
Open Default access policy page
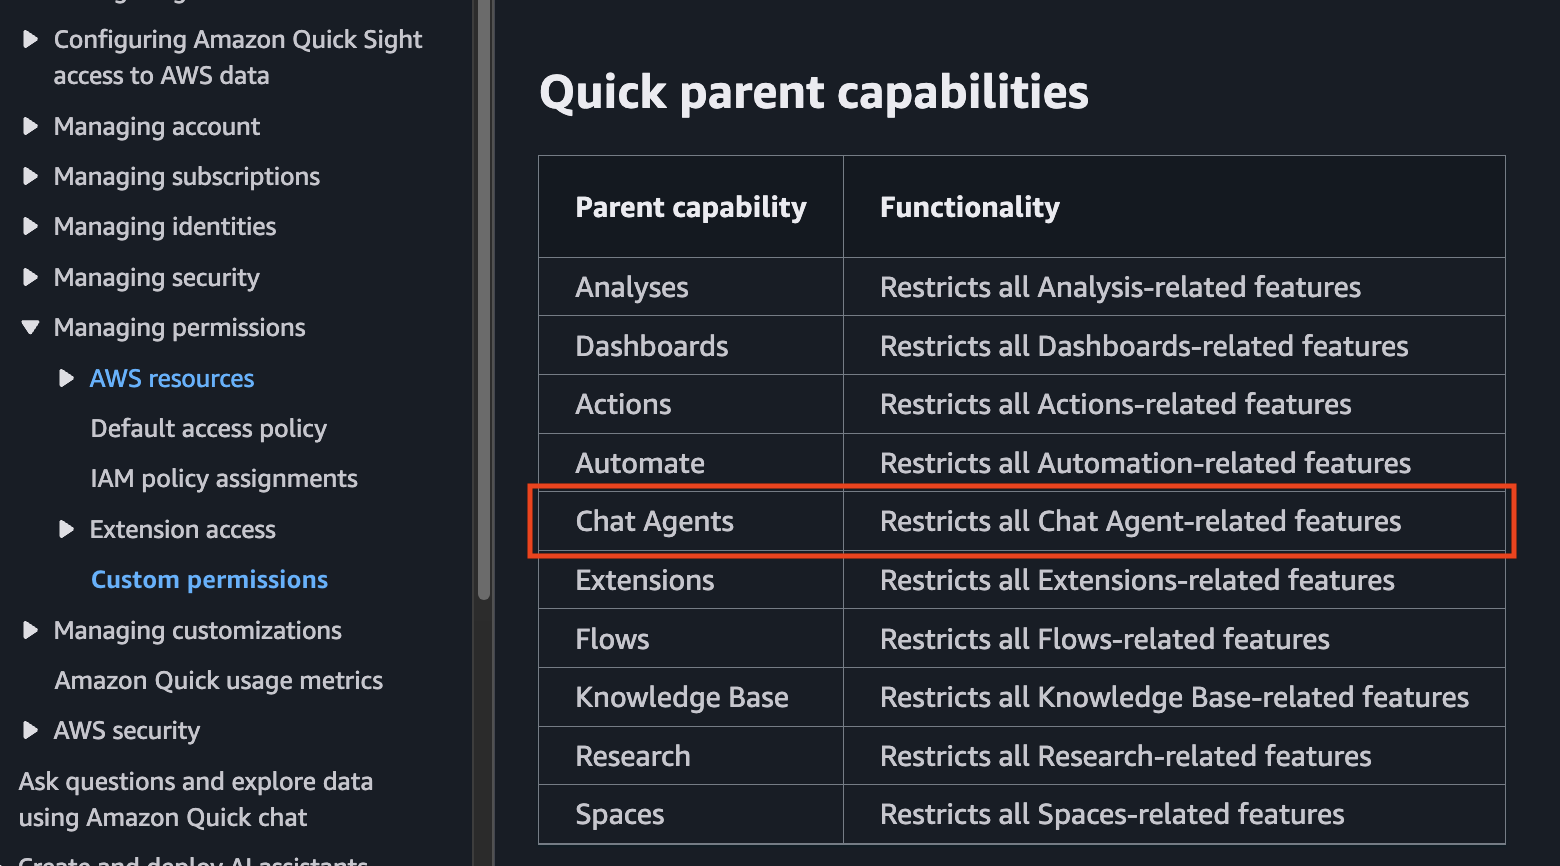pos(208,428)
